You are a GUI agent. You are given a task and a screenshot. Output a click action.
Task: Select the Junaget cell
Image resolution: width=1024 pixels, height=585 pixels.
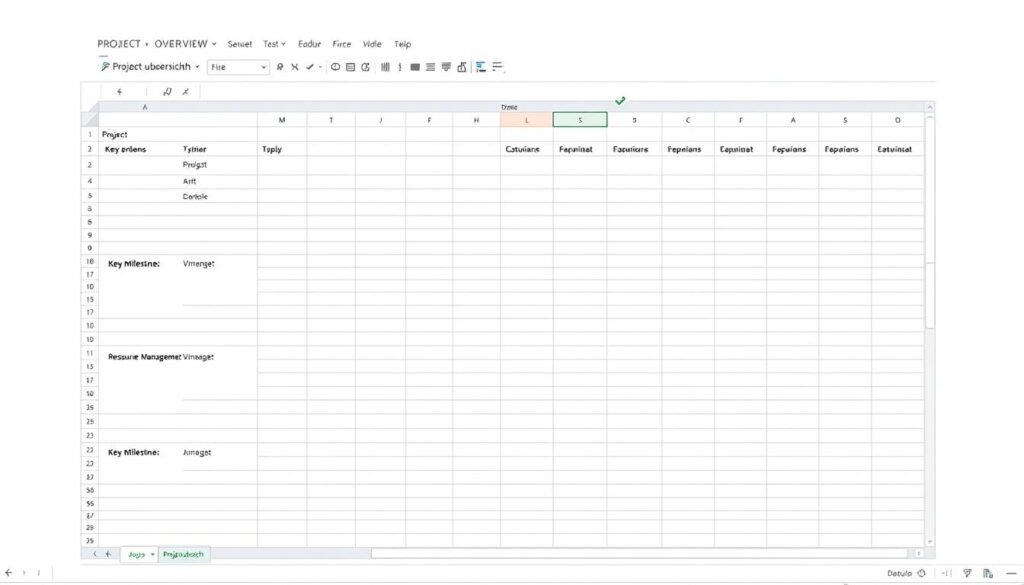[197, 452]
